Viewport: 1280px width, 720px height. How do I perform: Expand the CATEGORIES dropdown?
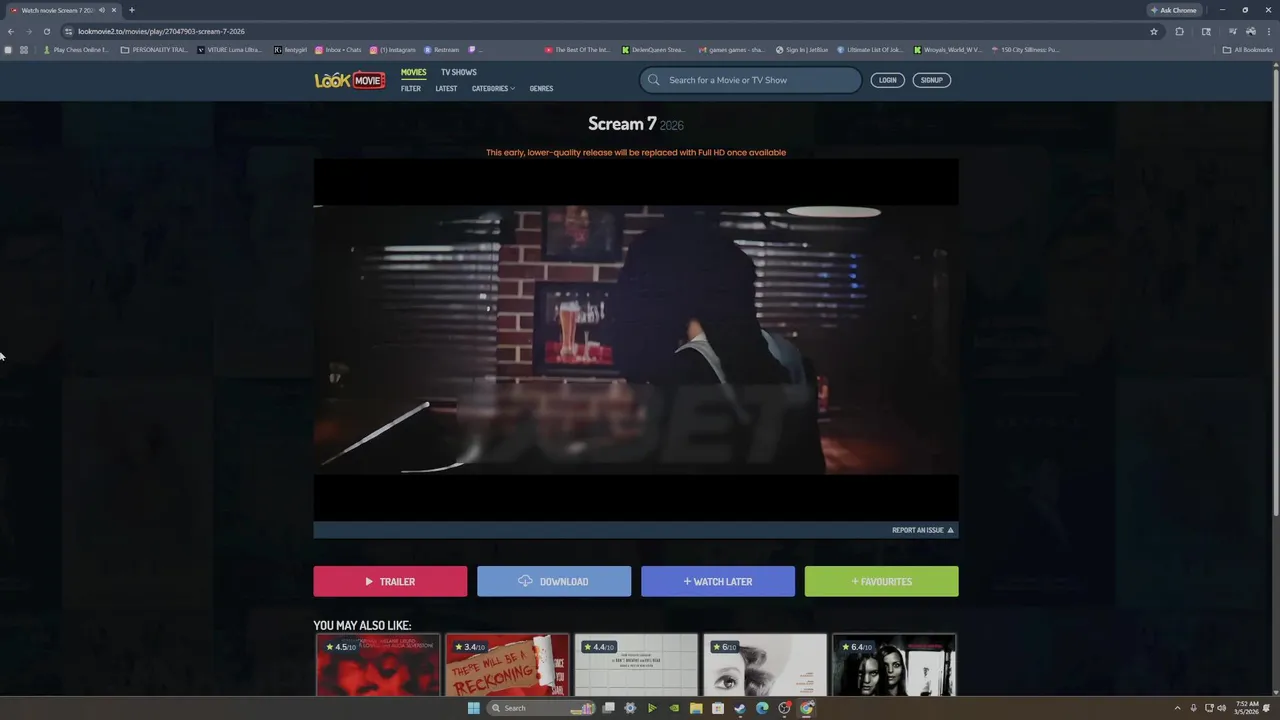click(493, 88)
